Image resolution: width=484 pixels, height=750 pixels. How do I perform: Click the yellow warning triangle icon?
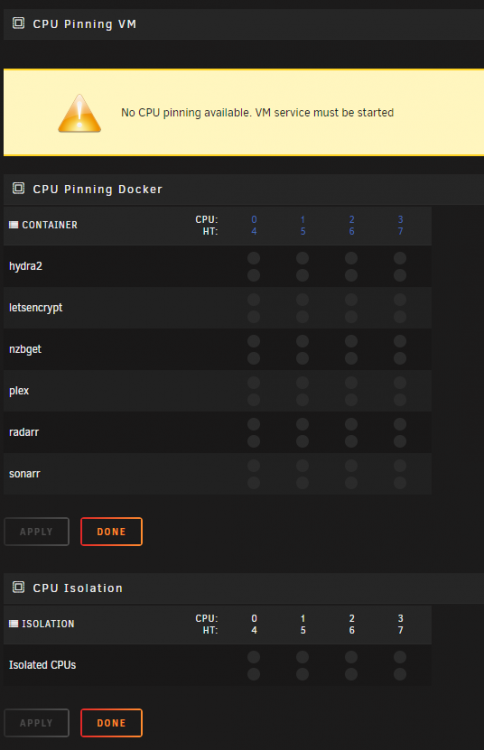pos(79,113)
